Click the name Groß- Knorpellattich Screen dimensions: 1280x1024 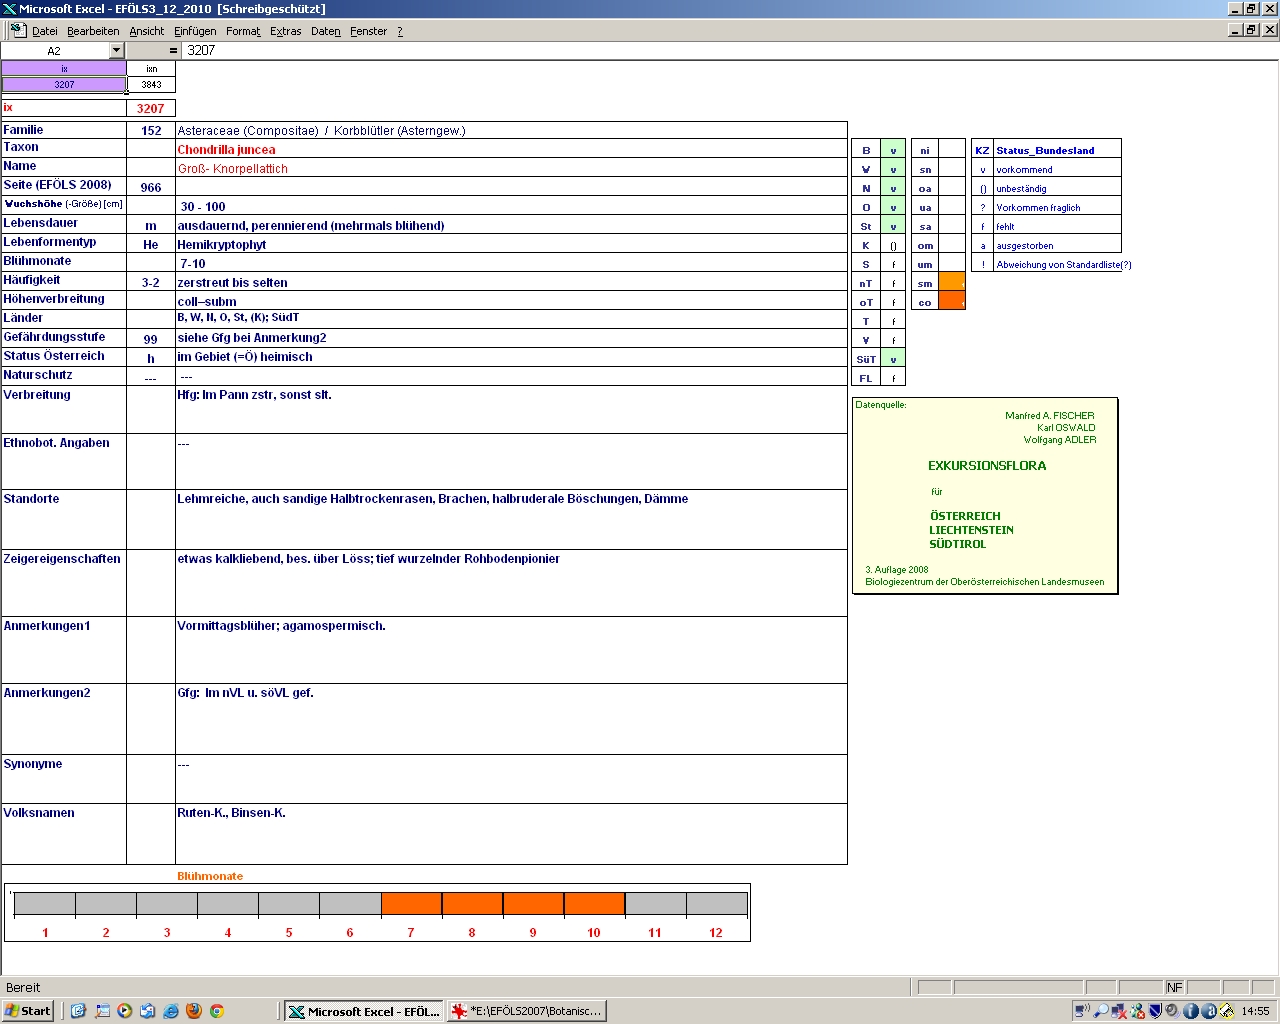233,169
